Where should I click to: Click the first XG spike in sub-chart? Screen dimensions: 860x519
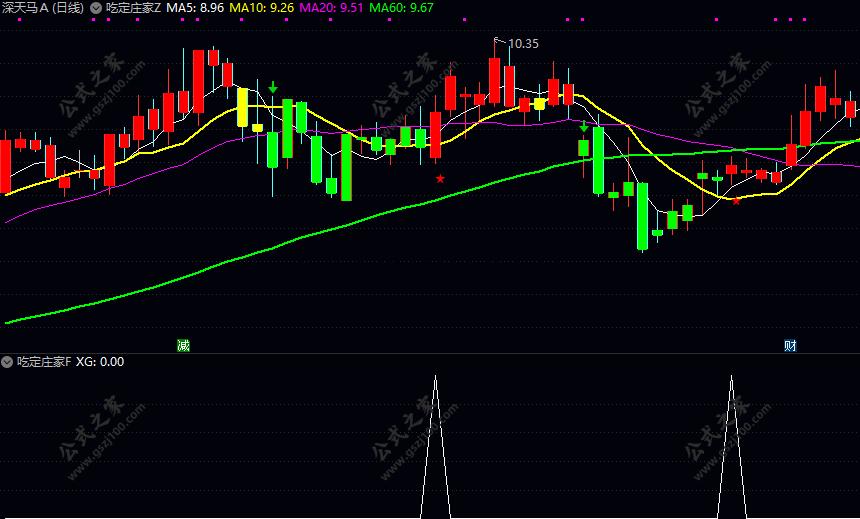click(435, 445)
